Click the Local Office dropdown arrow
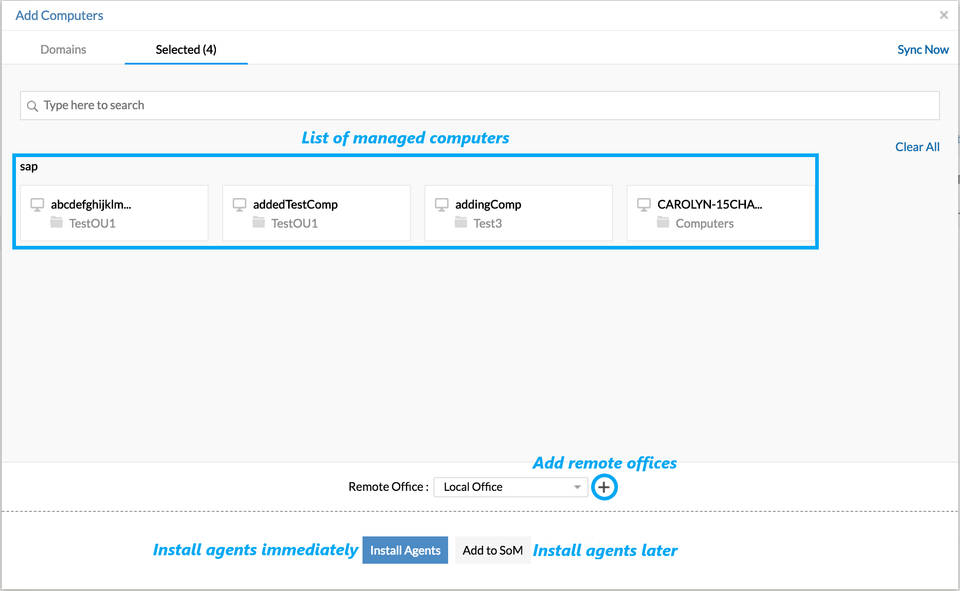 click(578, 487)
